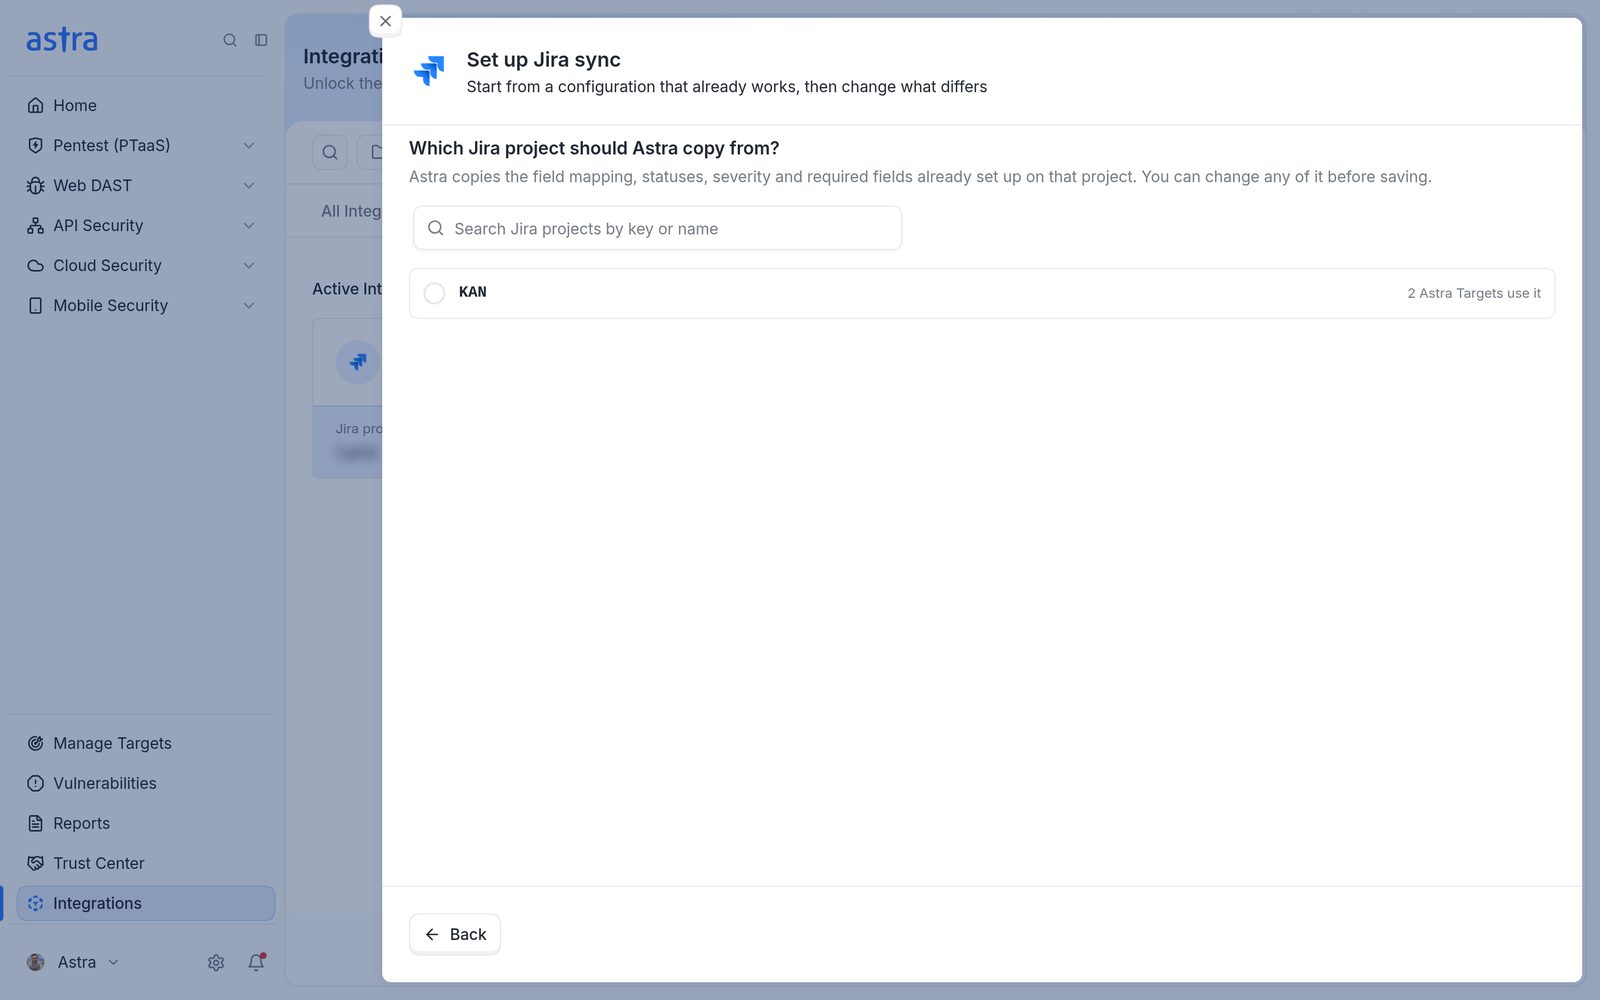
Task: Click the Astra user avatar
Action: point(36,962)
